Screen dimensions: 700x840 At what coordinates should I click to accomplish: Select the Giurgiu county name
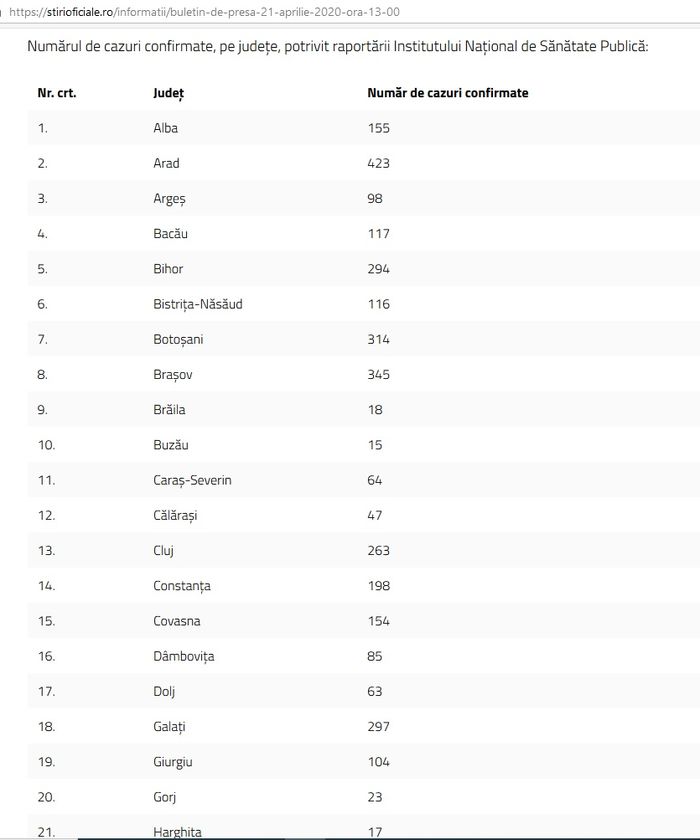point(172,762)
